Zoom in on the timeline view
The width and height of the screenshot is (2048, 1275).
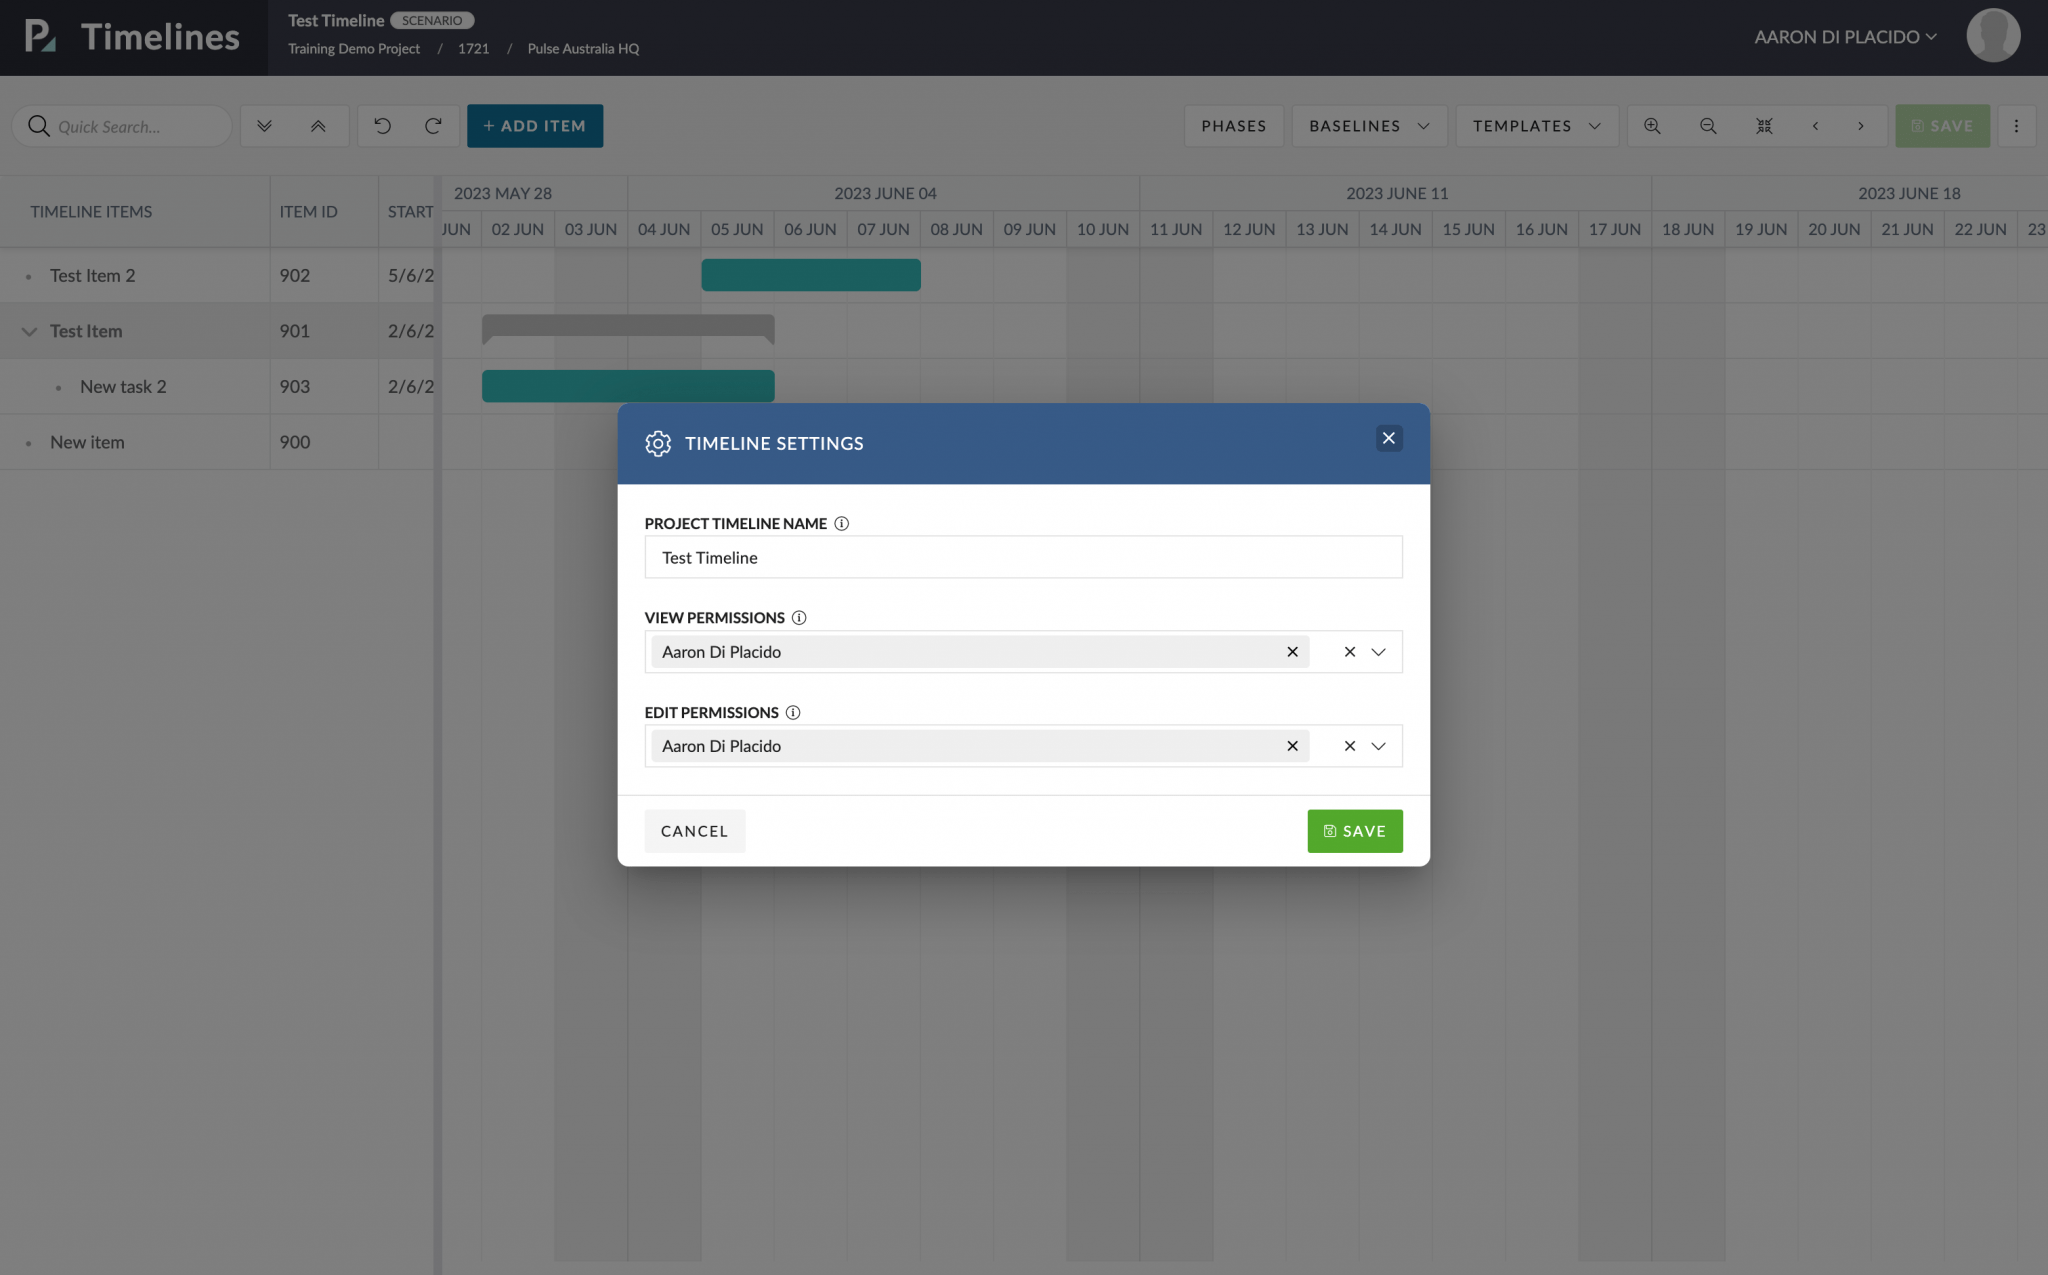(1652, 126)
